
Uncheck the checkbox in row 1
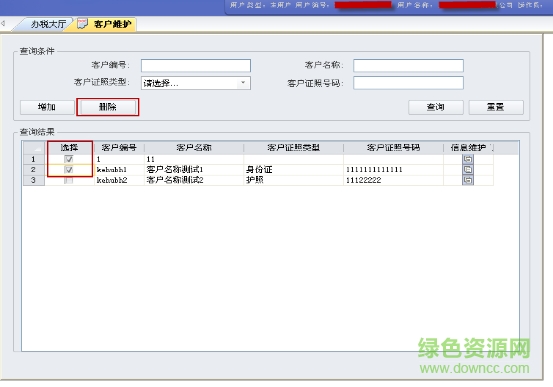pos(68,159)
